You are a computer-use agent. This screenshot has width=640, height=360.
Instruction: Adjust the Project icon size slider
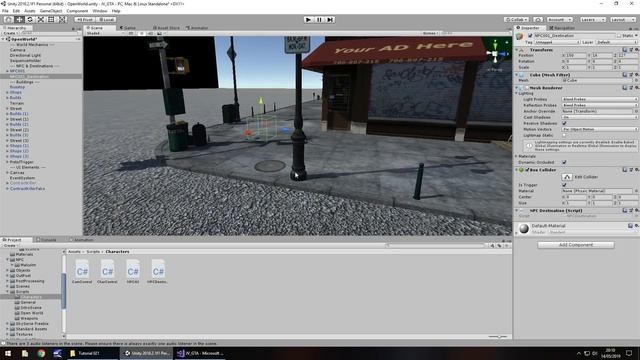[x=498, y=337]
